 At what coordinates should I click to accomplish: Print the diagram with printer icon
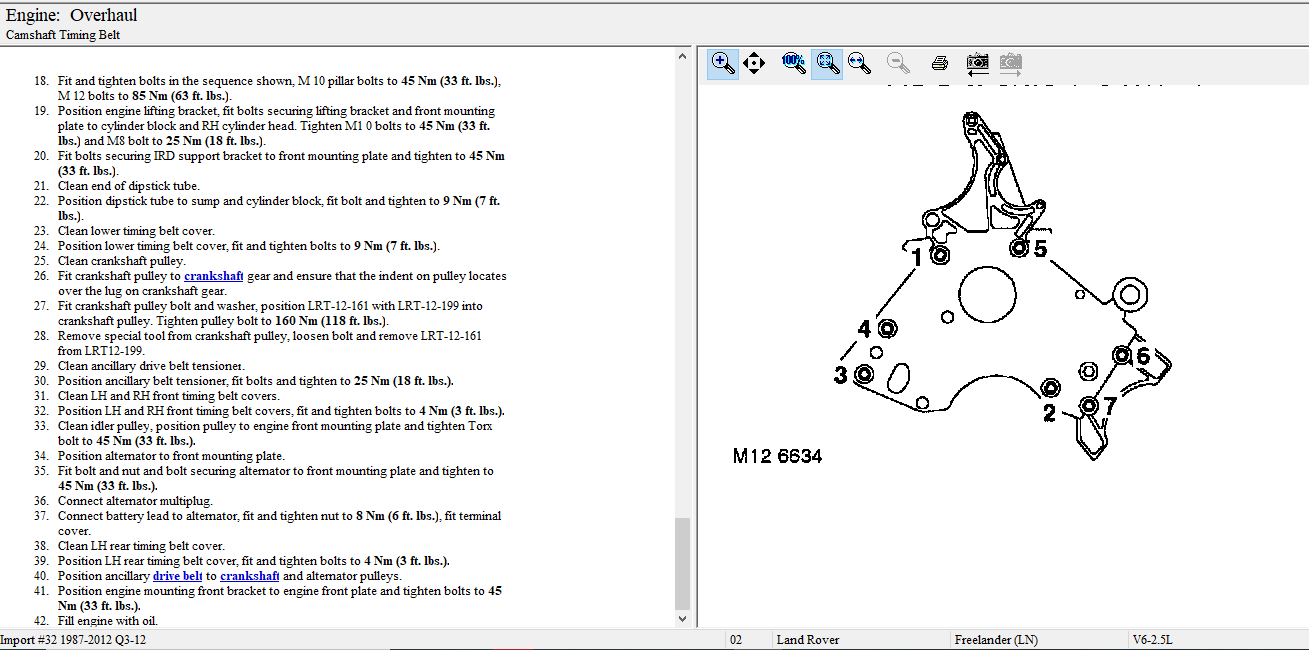[939, 63]
